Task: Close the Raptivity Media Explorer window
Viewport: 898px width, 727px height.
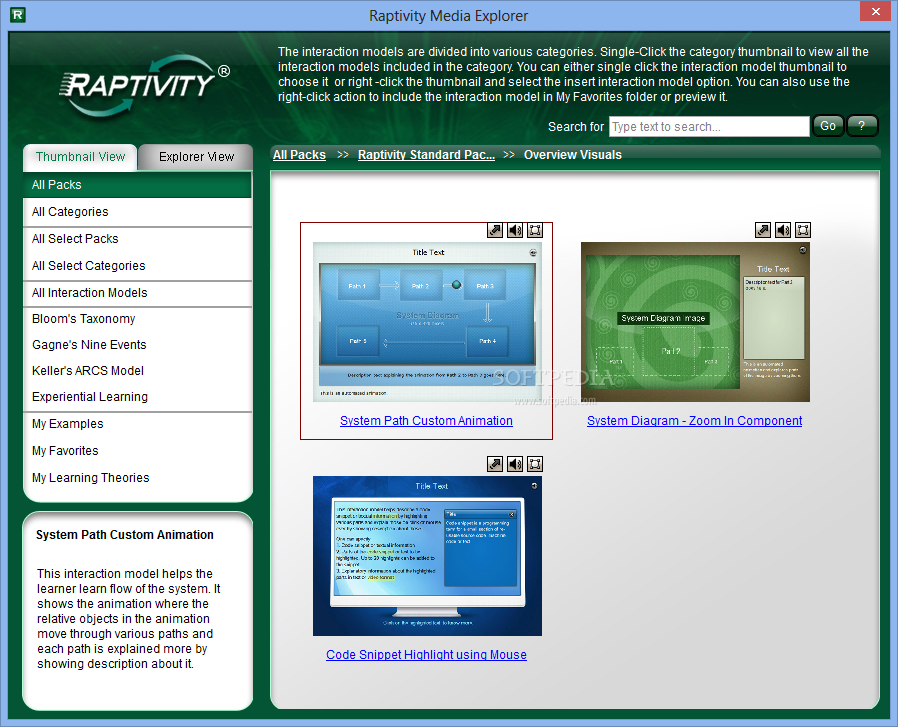Action: click(876, 11)
